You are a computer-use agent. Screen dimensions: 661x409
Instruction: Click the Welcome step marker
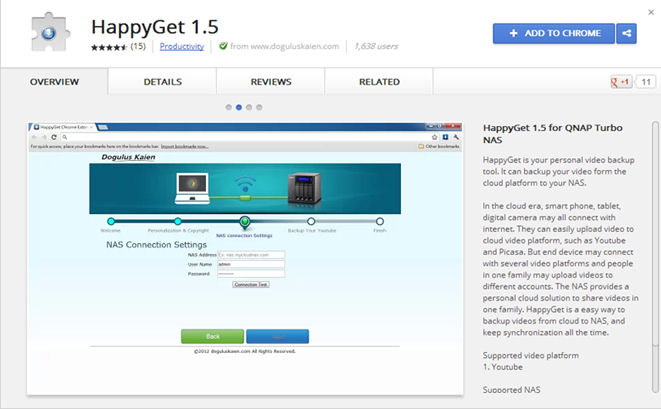(x=111, y=221)
